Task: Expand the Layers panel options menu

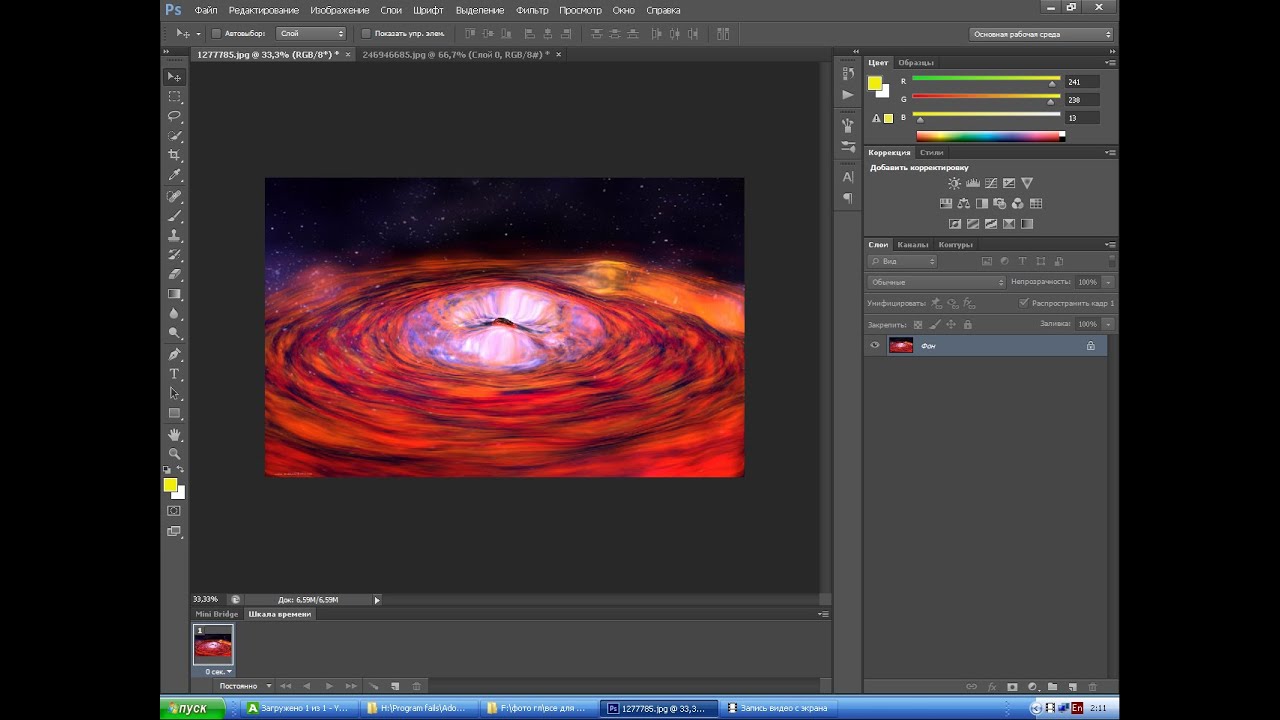Action: click(x=1110, y=244)
